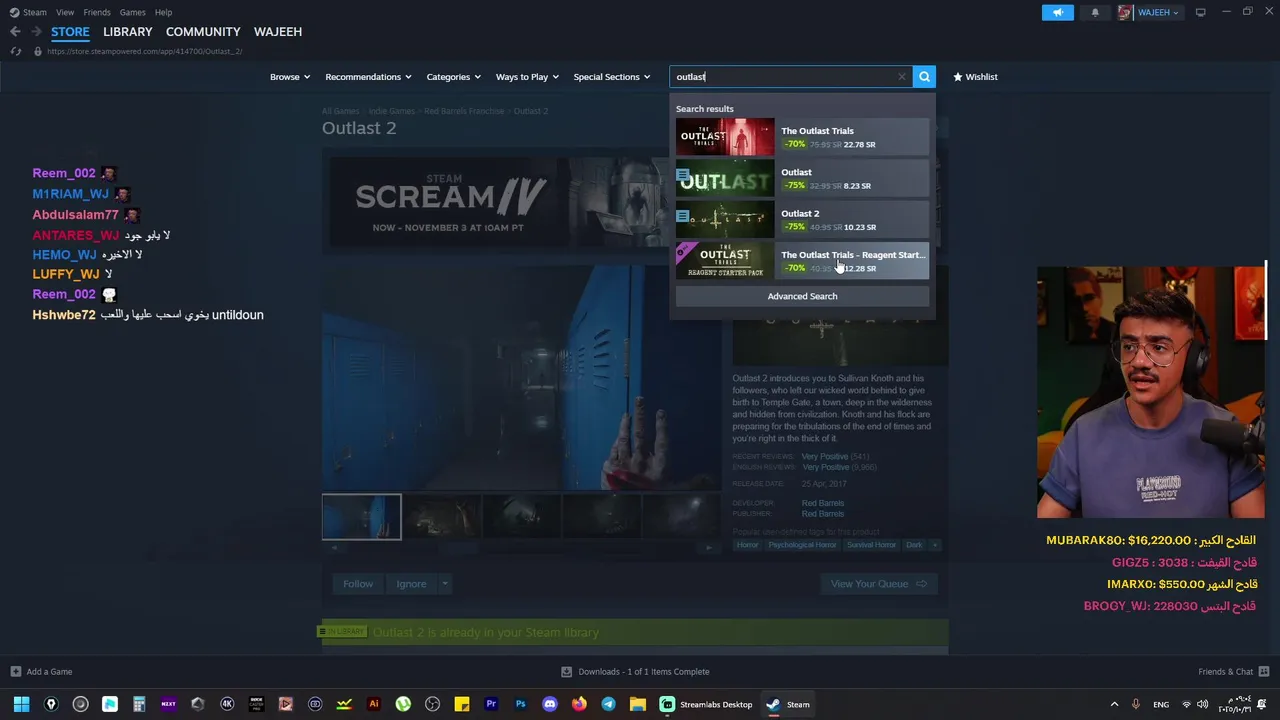Screen dimensions: 1280x720
Task: Open the Calculator from the taskbar
Action: (139, 704)
